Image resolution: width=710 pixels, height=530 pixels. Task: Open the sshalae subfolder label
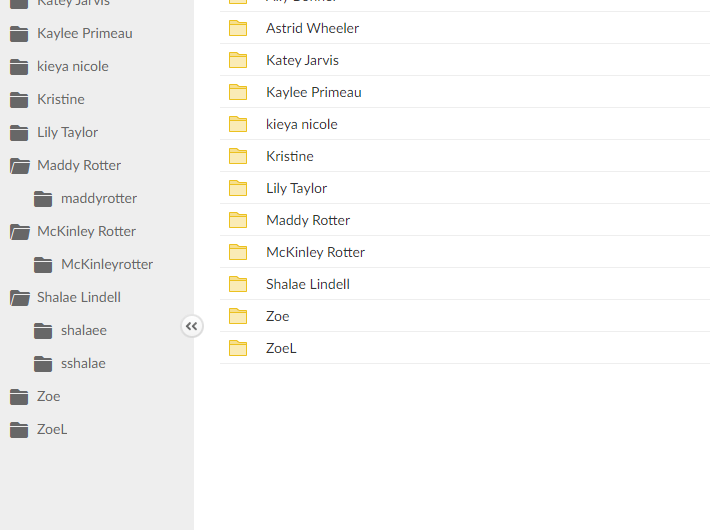83,364
